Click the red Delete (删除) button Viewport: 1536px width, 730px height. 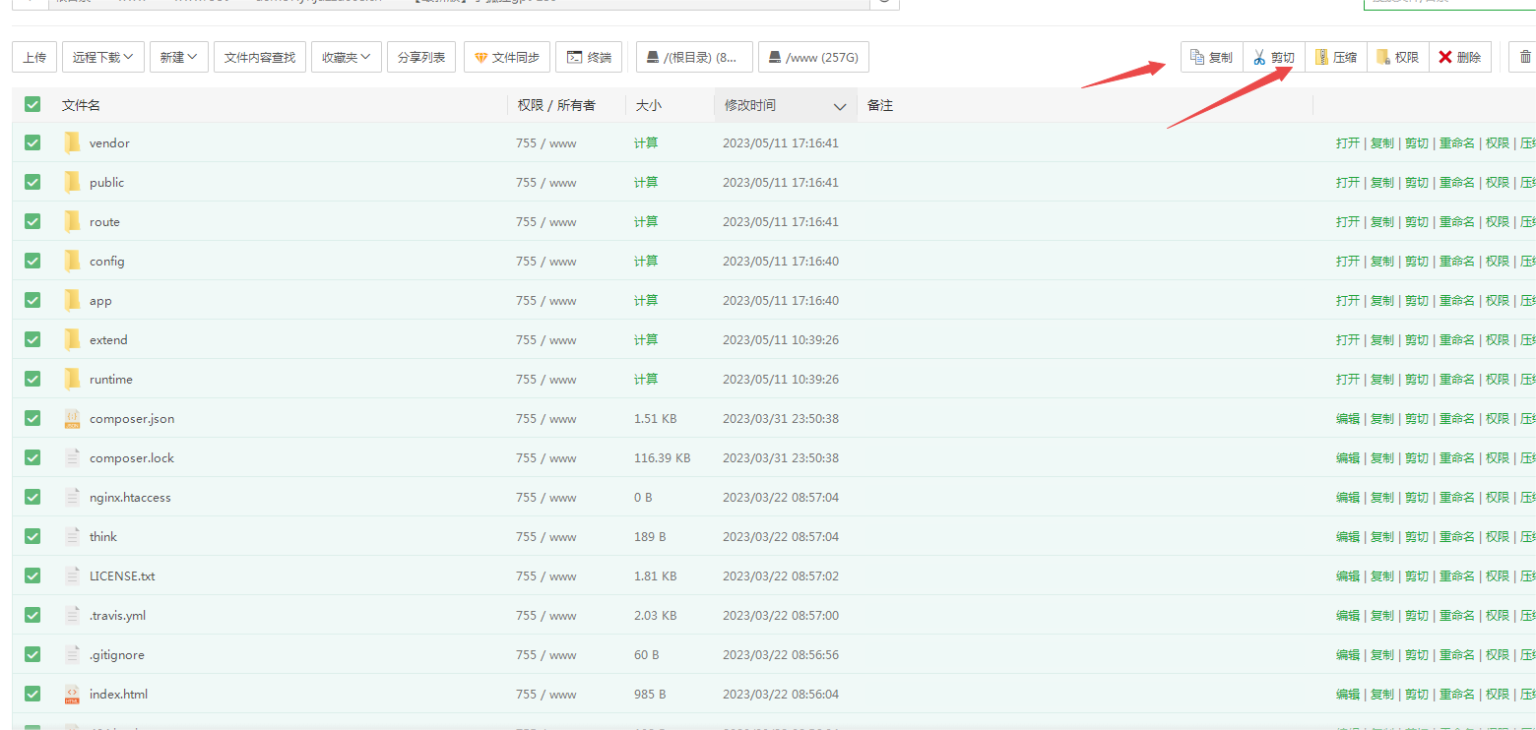pyautogui.click(x=1460, y=57)
